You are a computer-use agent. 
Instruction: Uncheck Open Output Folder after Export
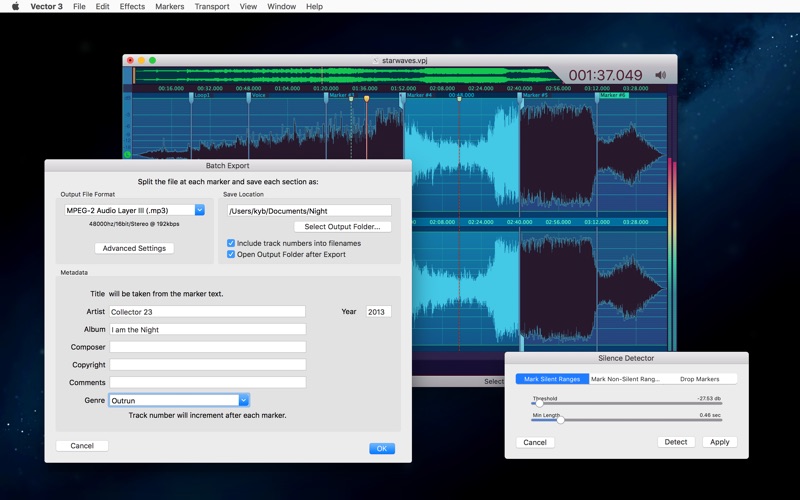point(231,254)
